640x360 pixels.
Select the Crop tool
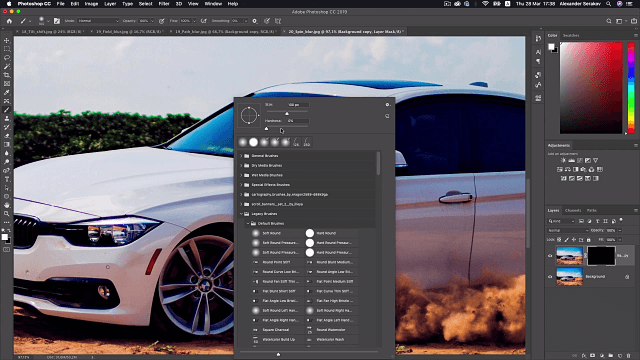pos(7,75)
